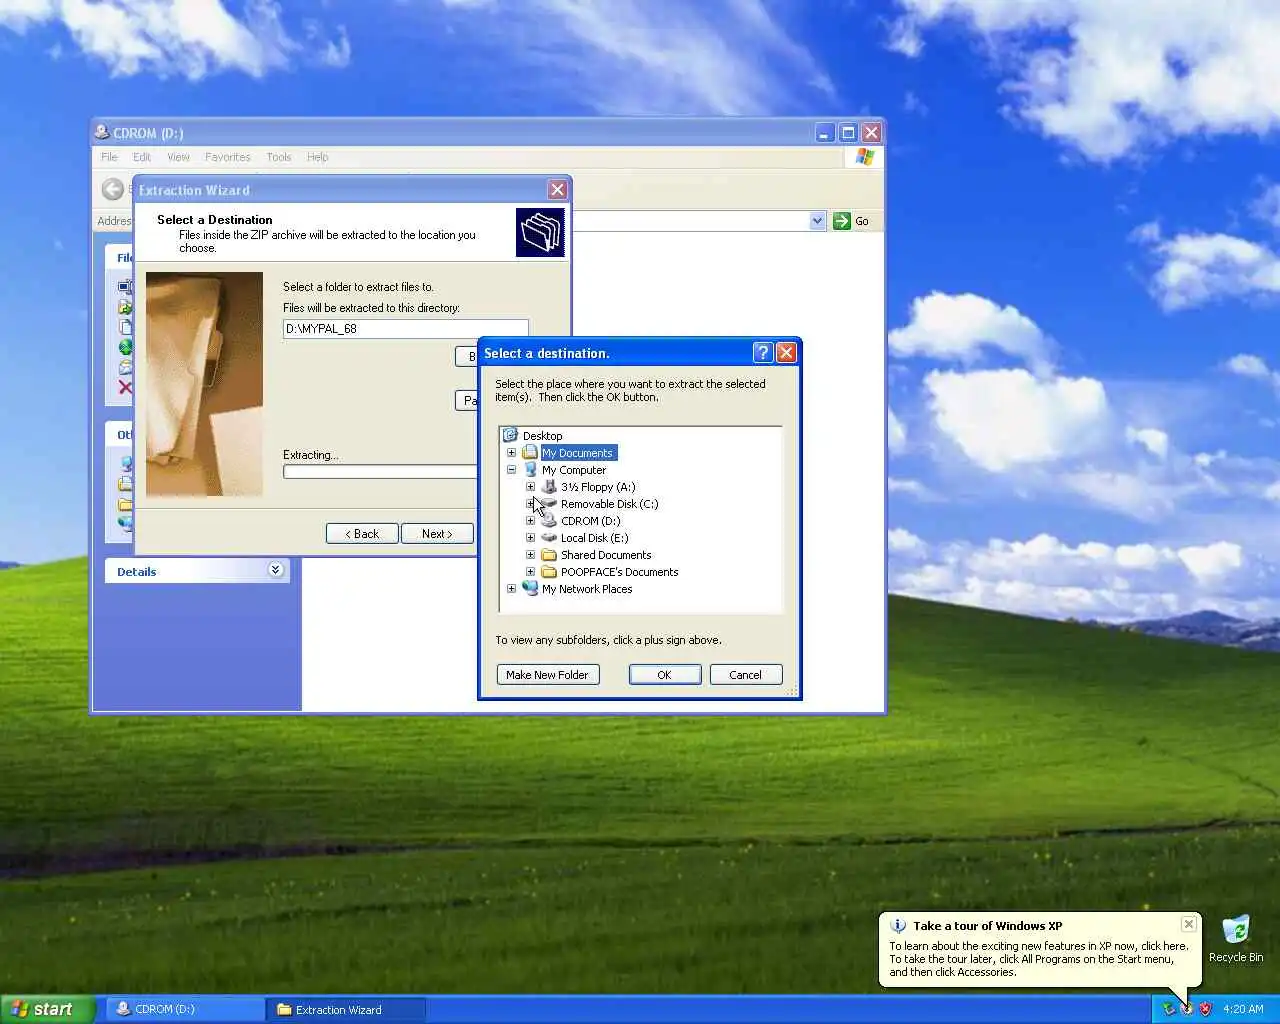
Task: Close the Extraction Wizard window
Action: (x=557, y=189)
